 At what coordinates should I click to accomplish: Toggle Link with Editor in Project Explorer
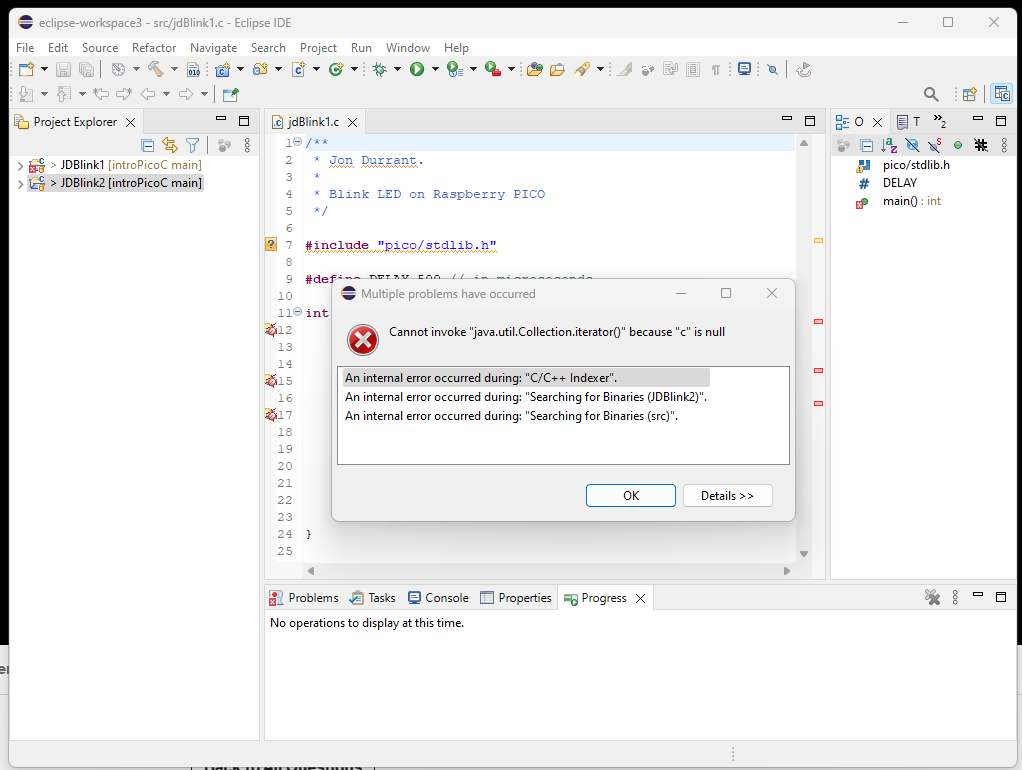pyautogui.click(x=170, y=145)
